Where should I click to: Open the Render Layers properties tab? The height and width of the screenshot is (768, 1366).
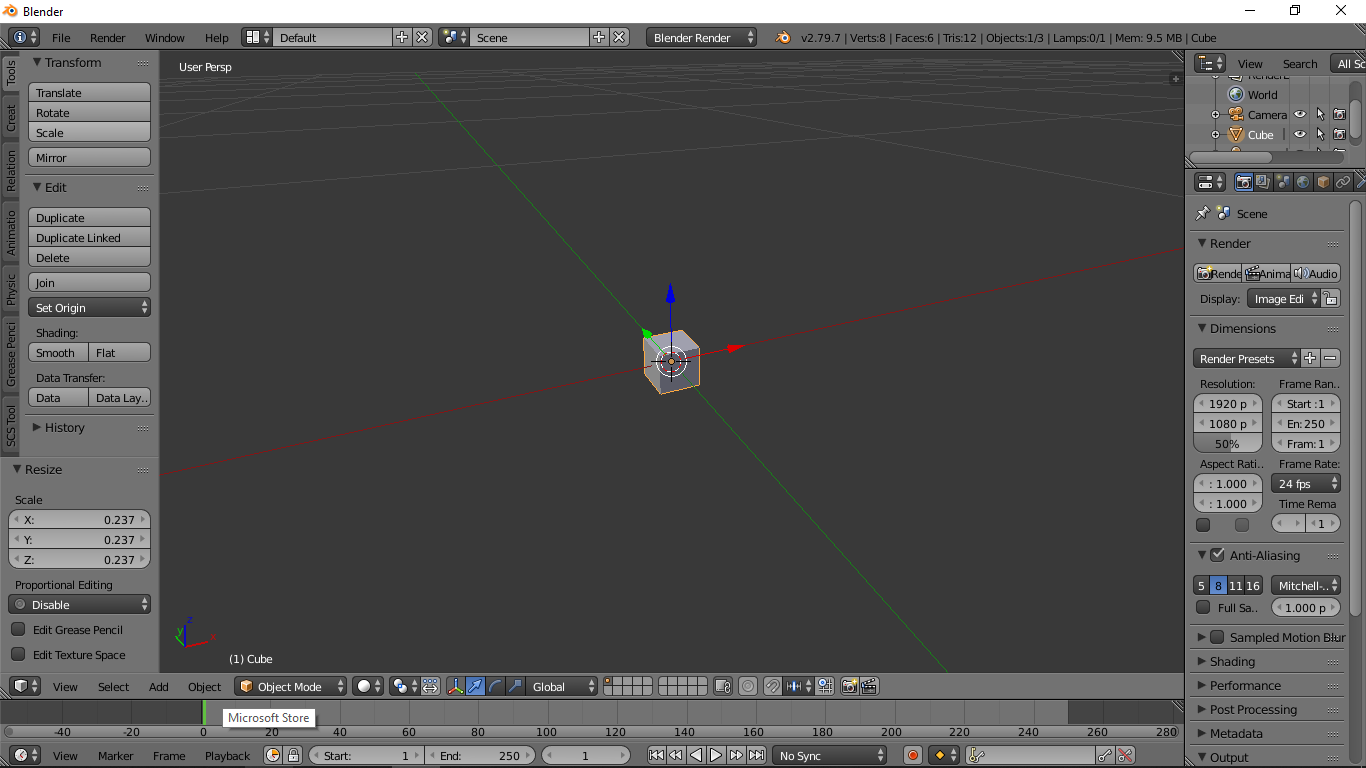pyautogui.click(x=1263, y=182)
